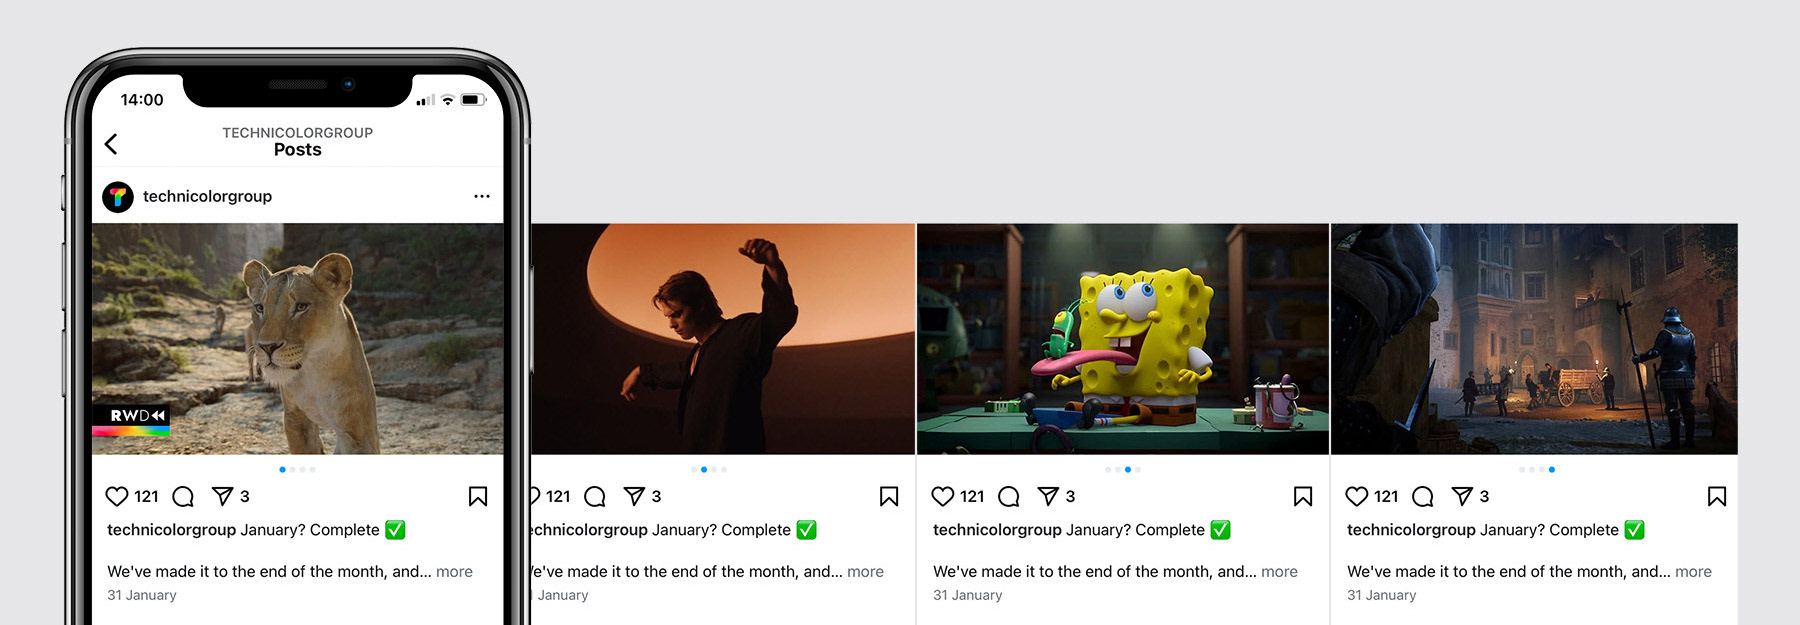Share the dancing man post
This screenshot has width=1800, height=625.
tap(635, 496)
